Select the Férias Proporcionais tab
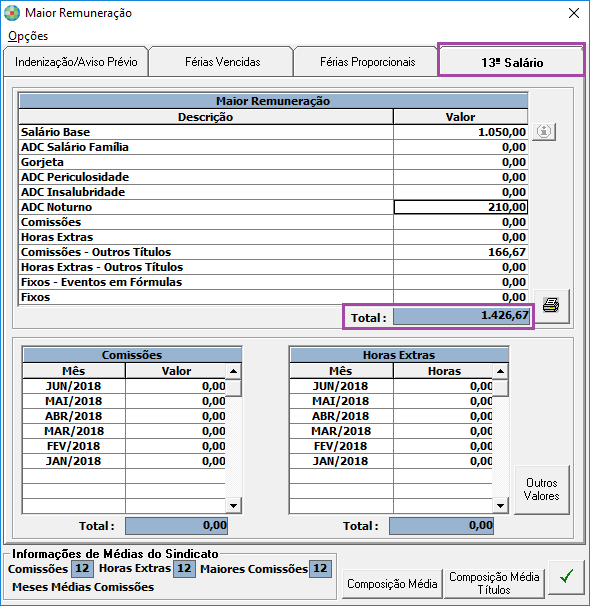 [367, 62]
